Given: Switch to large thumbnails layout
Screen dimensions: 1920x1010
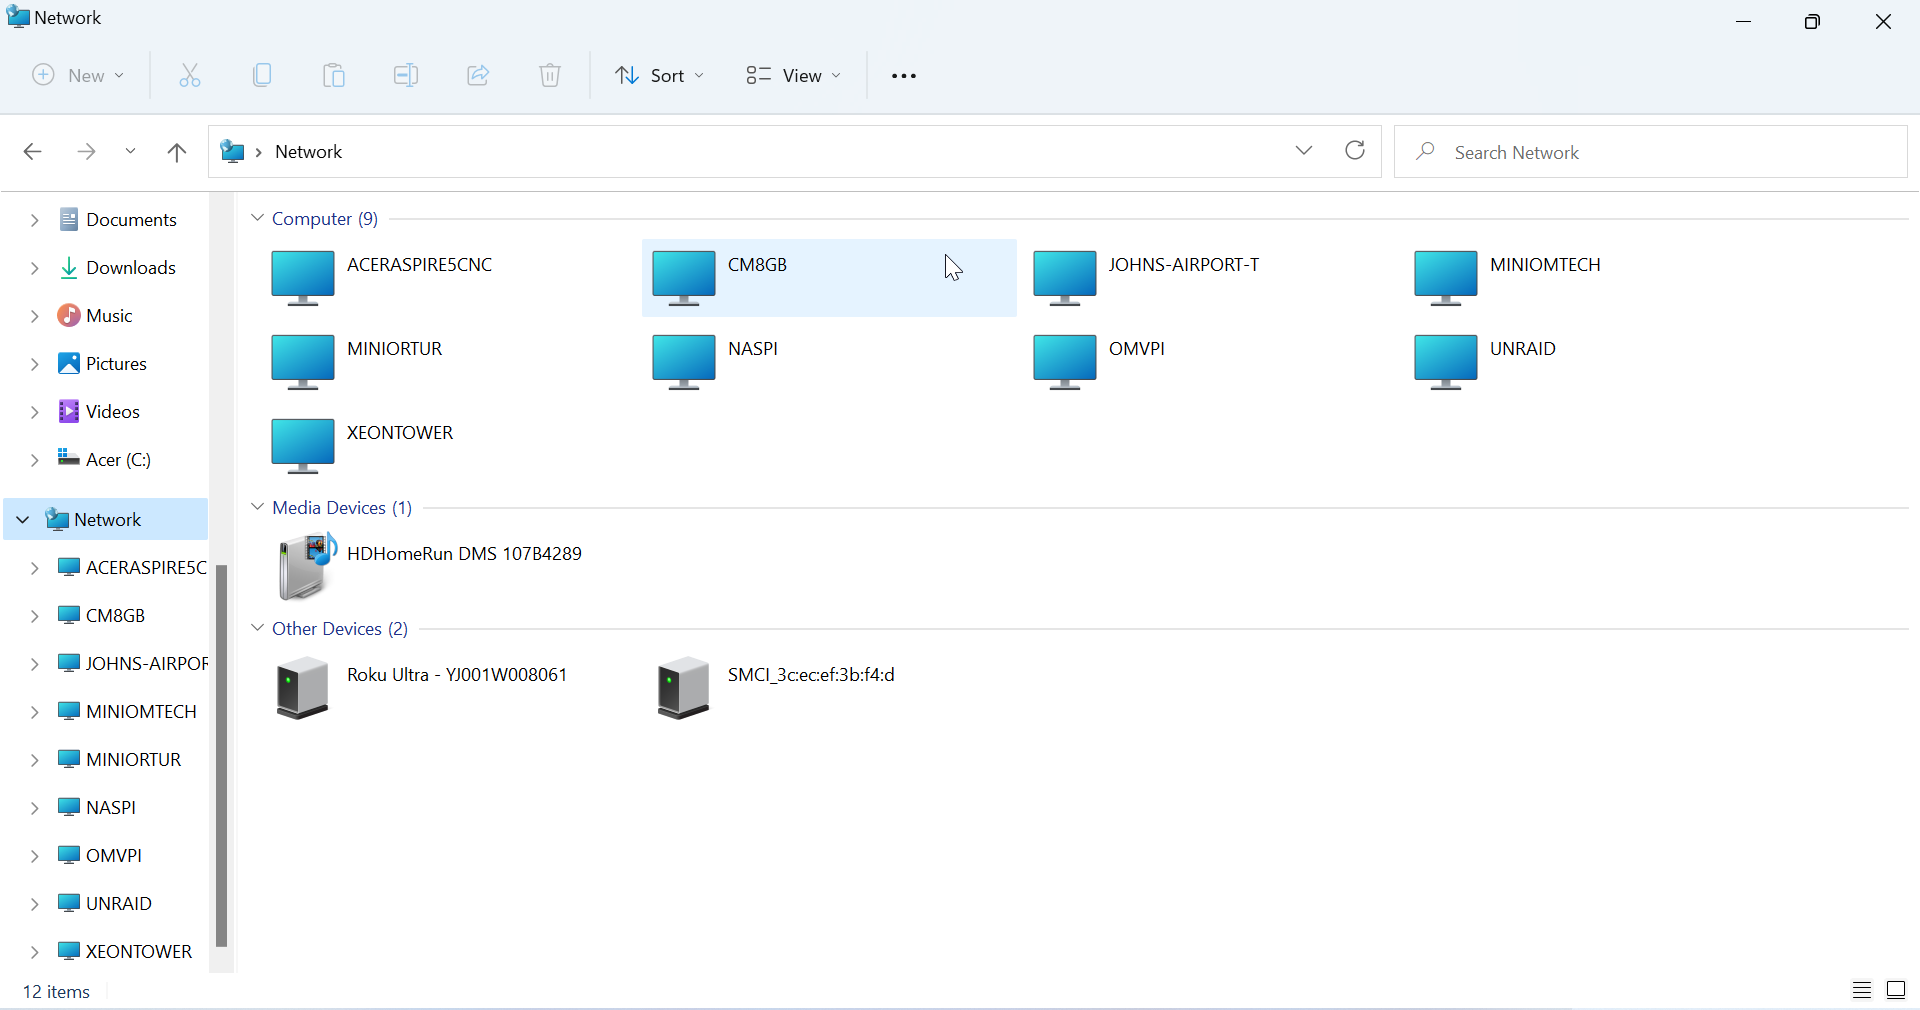Looking at the screenshot, I should [1897, 991].
